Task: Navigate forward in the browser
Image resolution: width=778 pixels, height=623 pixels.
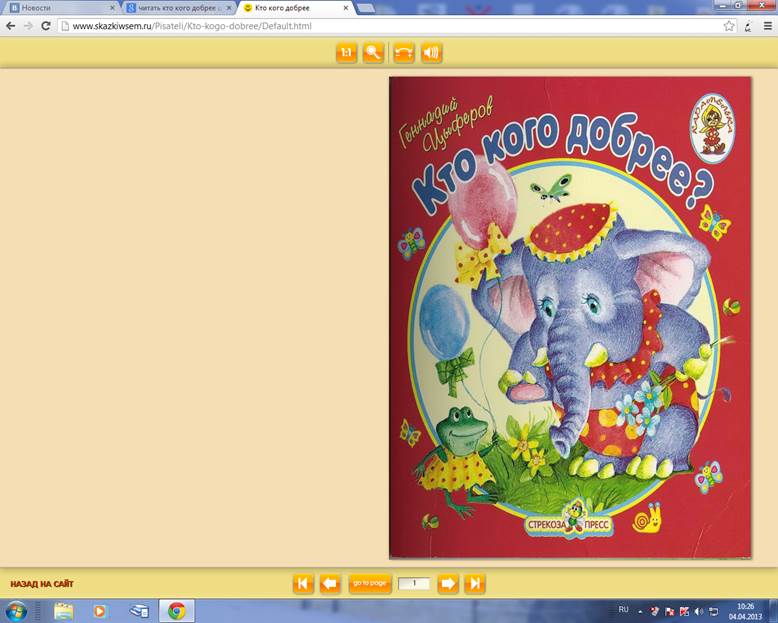Action: tap(28, 26)
